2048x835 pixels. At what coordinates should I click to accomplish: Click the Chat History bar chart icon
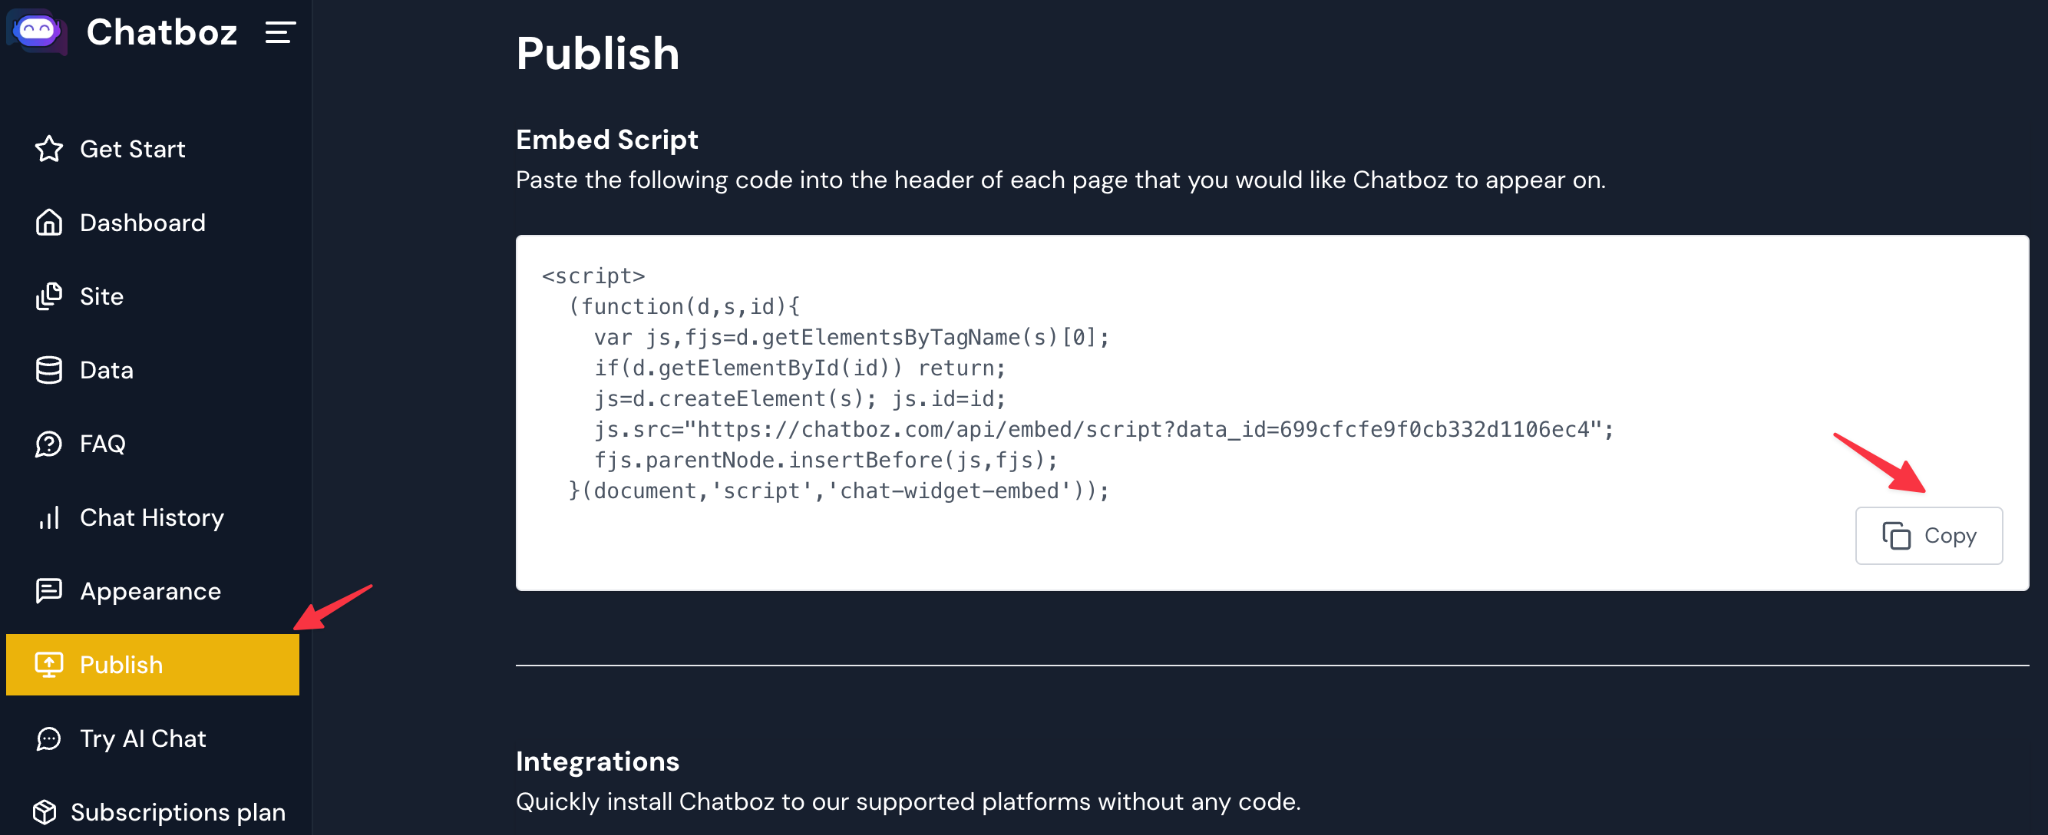pyautogui.click(x=49, y=518)
